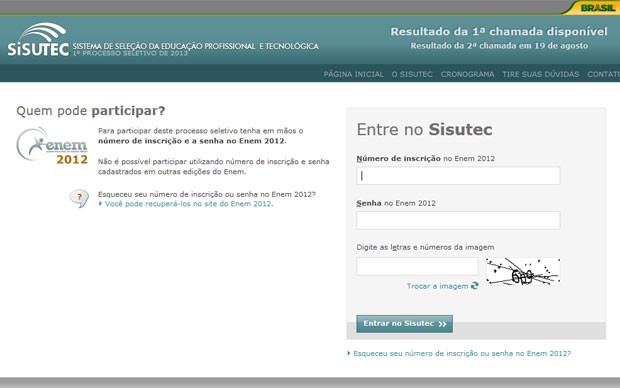This screenshot has height=388, width=620.
Task: Follow the Você pode recuperá-los no site link
Action: point(189,204)
